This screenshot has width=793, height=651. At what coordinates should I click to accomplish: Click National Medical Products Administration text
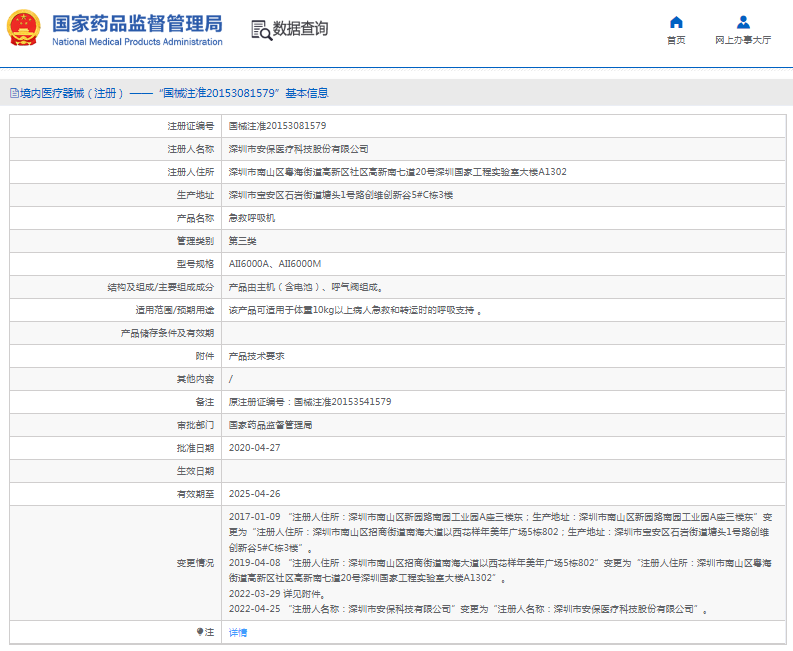[137, 42]
